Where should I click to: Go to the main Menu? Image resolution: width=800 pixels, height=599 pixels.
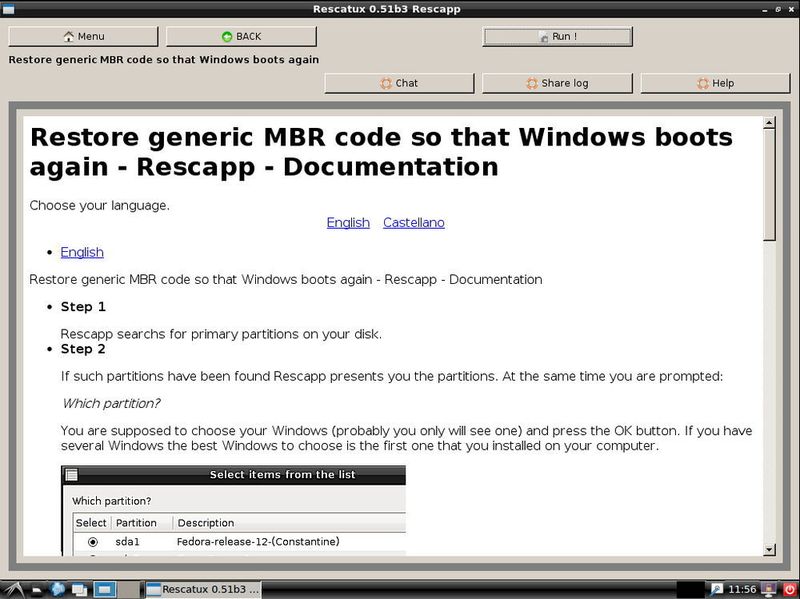(x=83, y=36)
